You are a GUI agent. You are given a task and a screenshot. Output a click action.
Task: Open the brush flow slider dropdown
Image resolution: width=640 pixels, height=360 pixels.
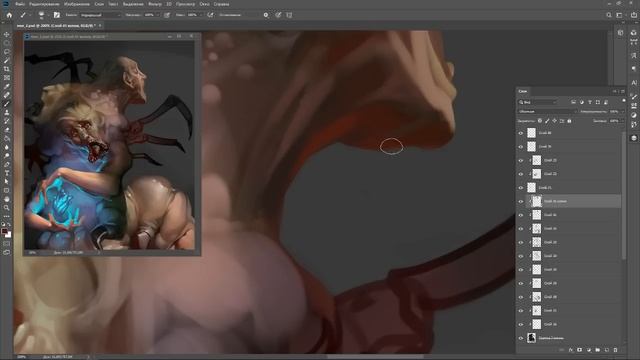200,15
